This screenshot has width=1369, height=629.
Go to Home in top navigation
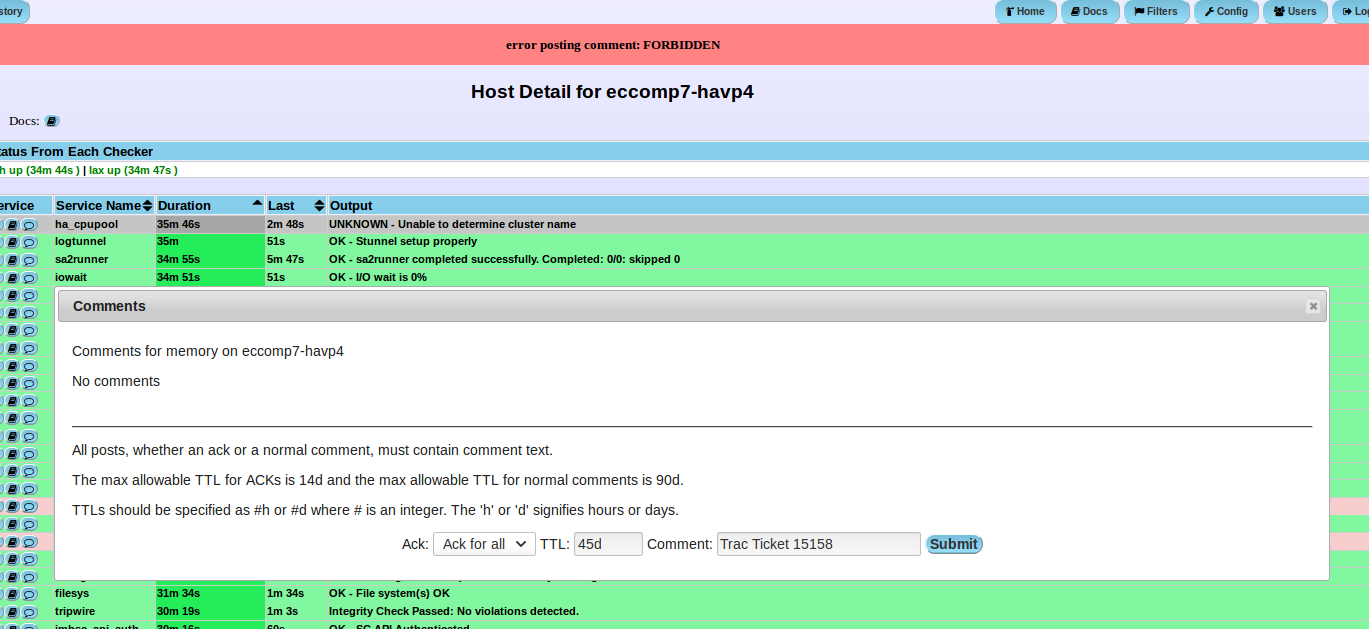[x=1025, y=12]
